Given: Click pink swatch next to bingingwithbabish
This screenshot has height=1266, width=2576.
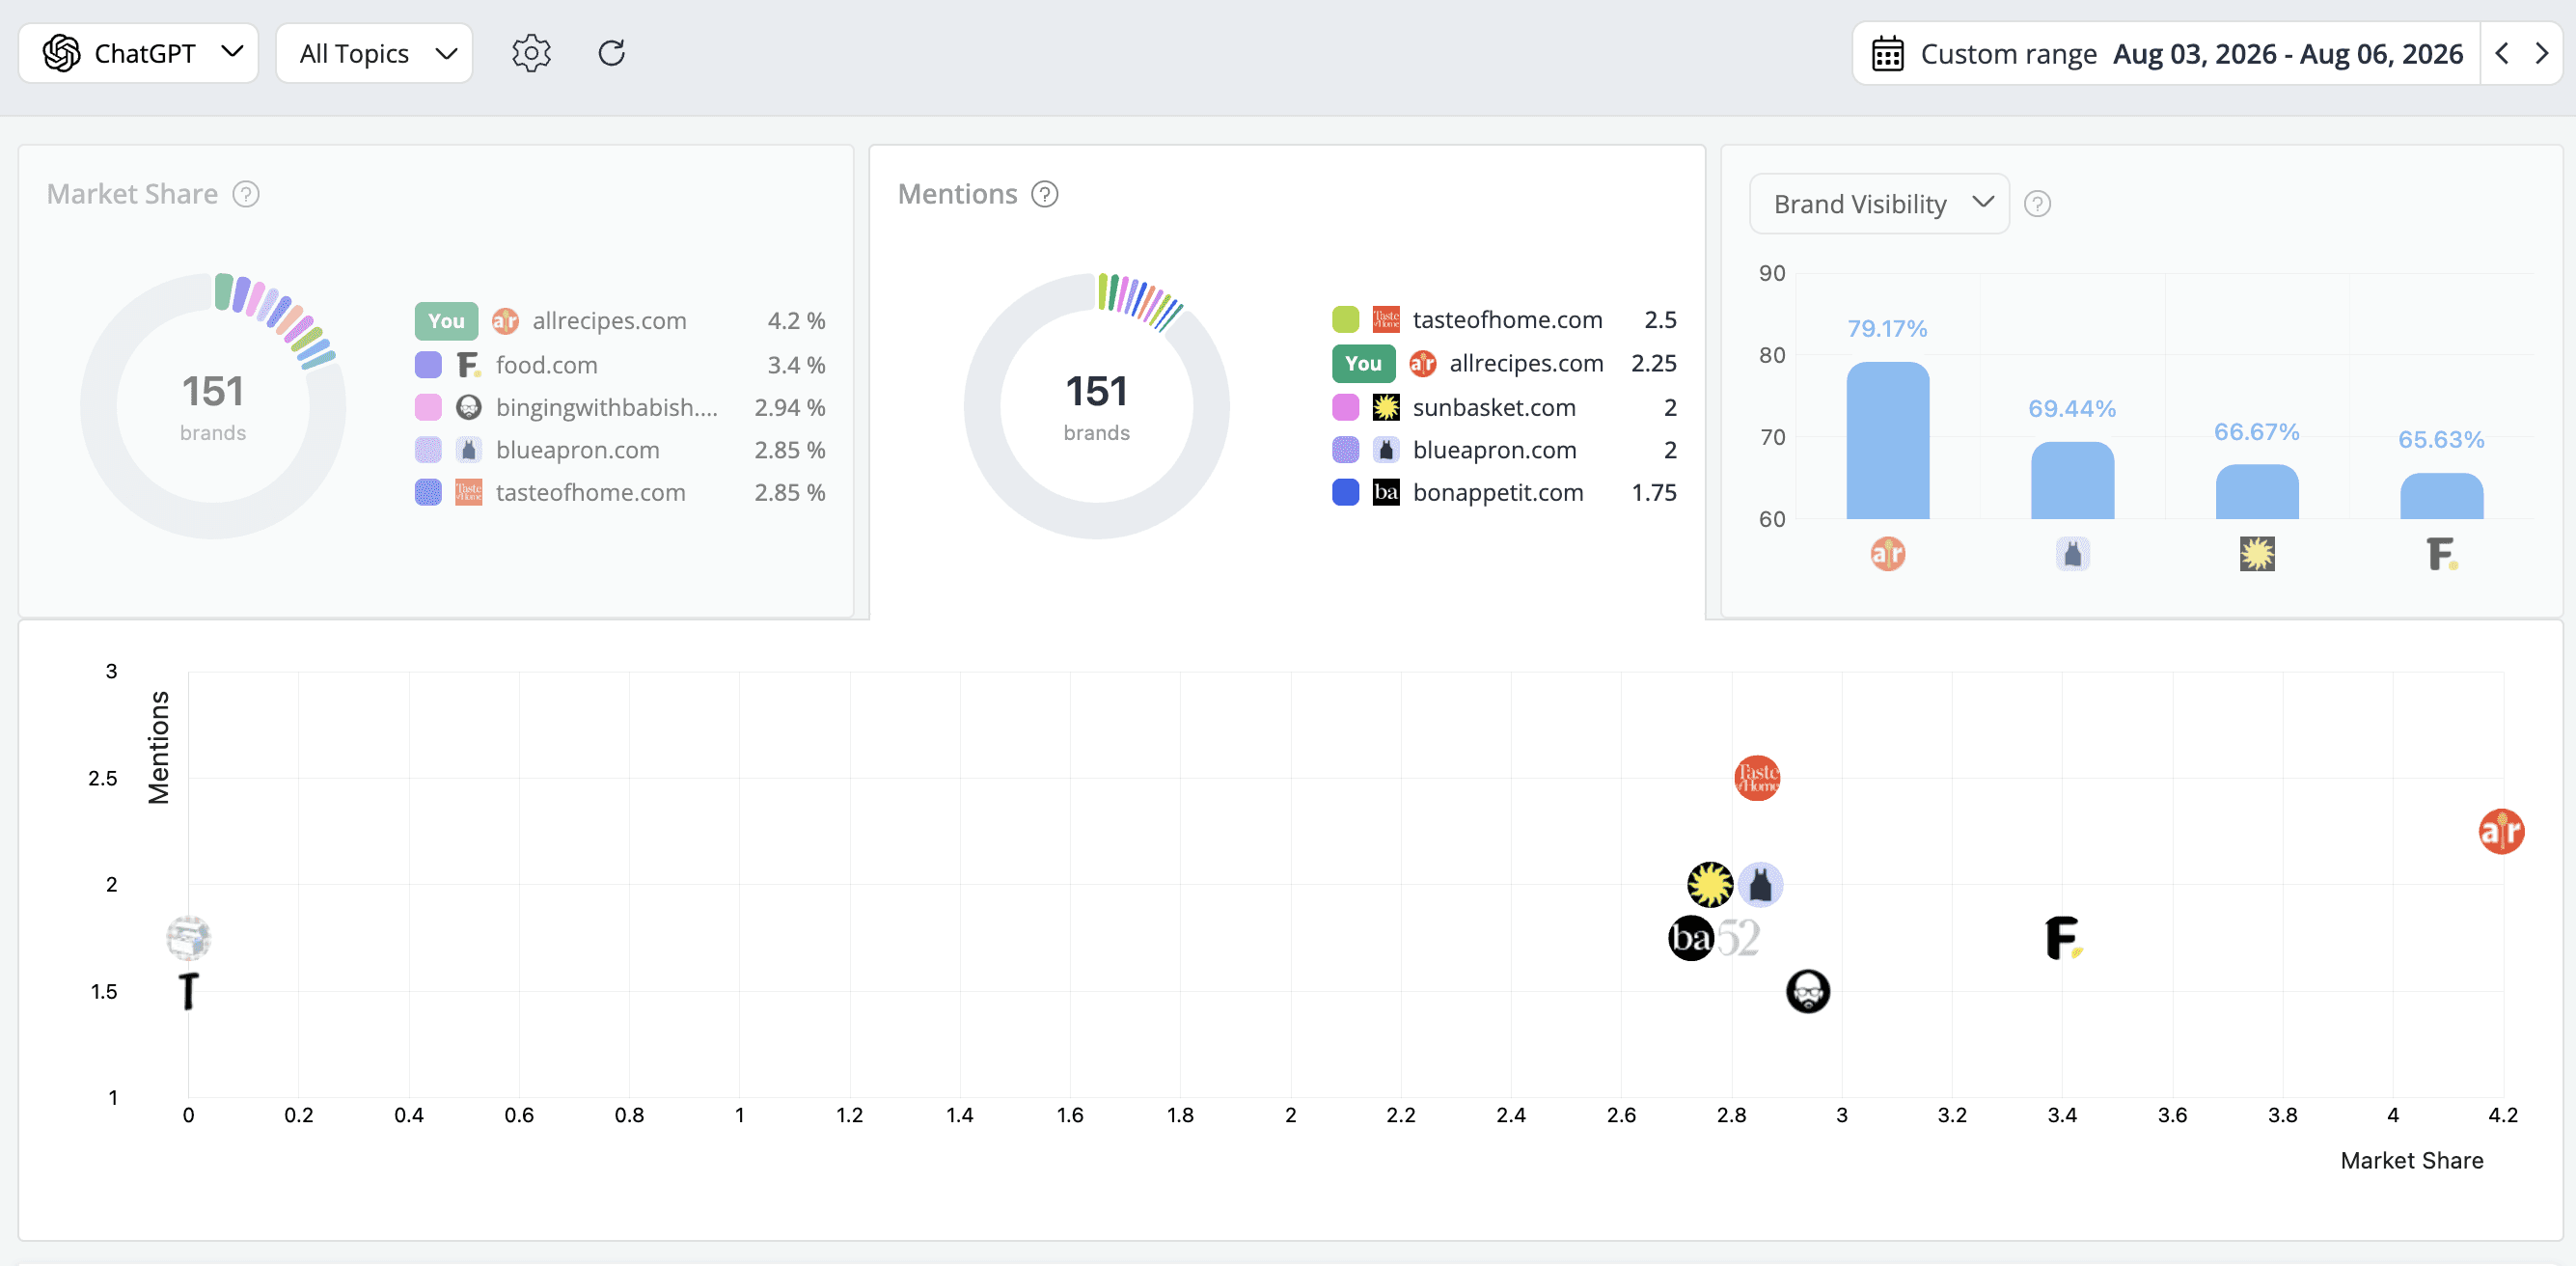Looking at the screenshot, I should point(428,407).
